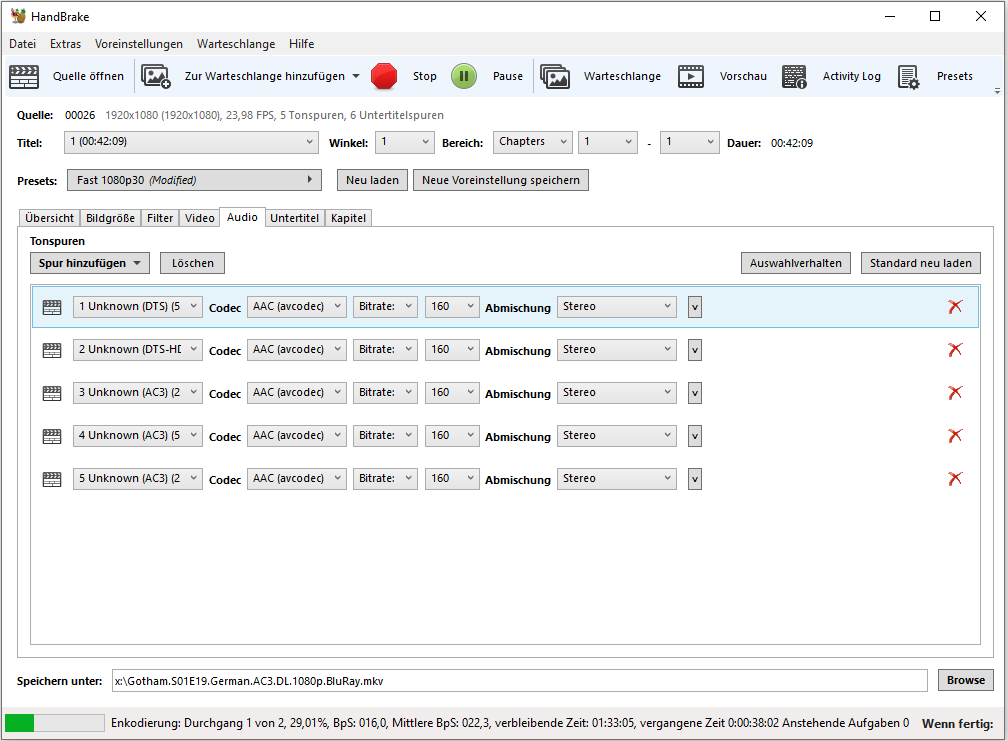Remove audio track 3 with red X

click(x=955, y=393)
